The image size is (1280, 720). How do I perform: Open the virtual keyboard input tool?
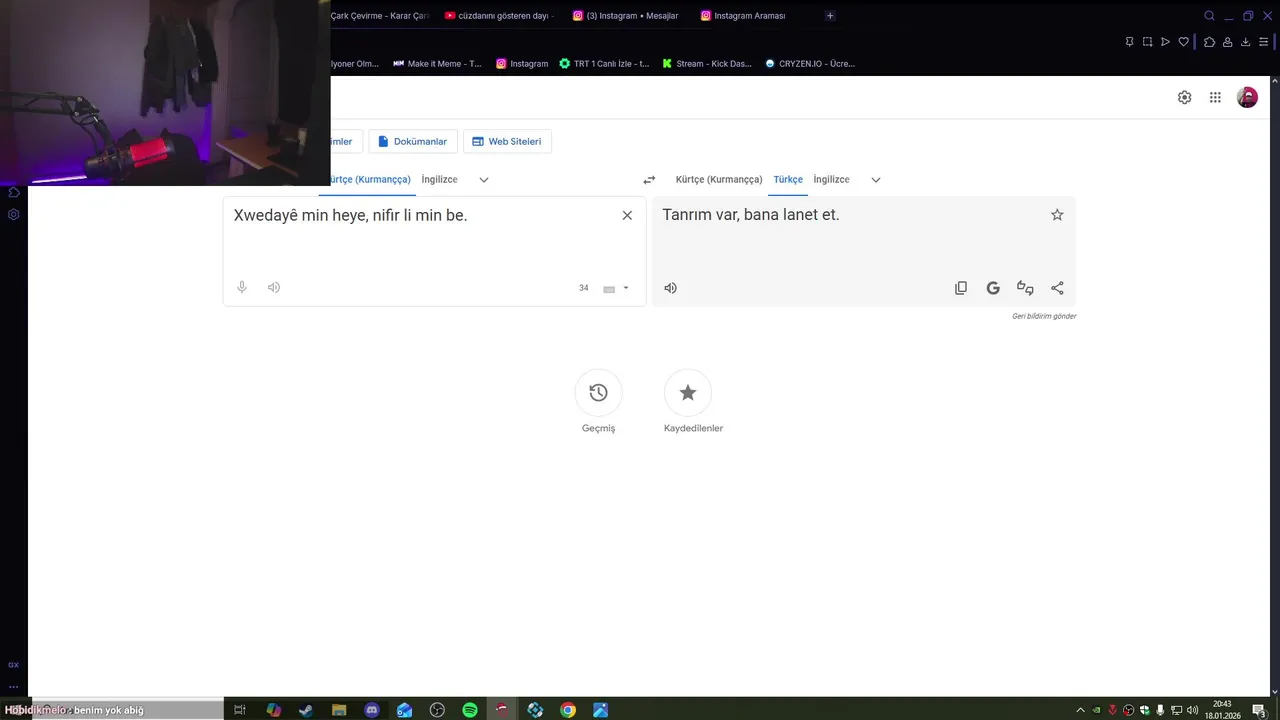(x=609, y=288)
